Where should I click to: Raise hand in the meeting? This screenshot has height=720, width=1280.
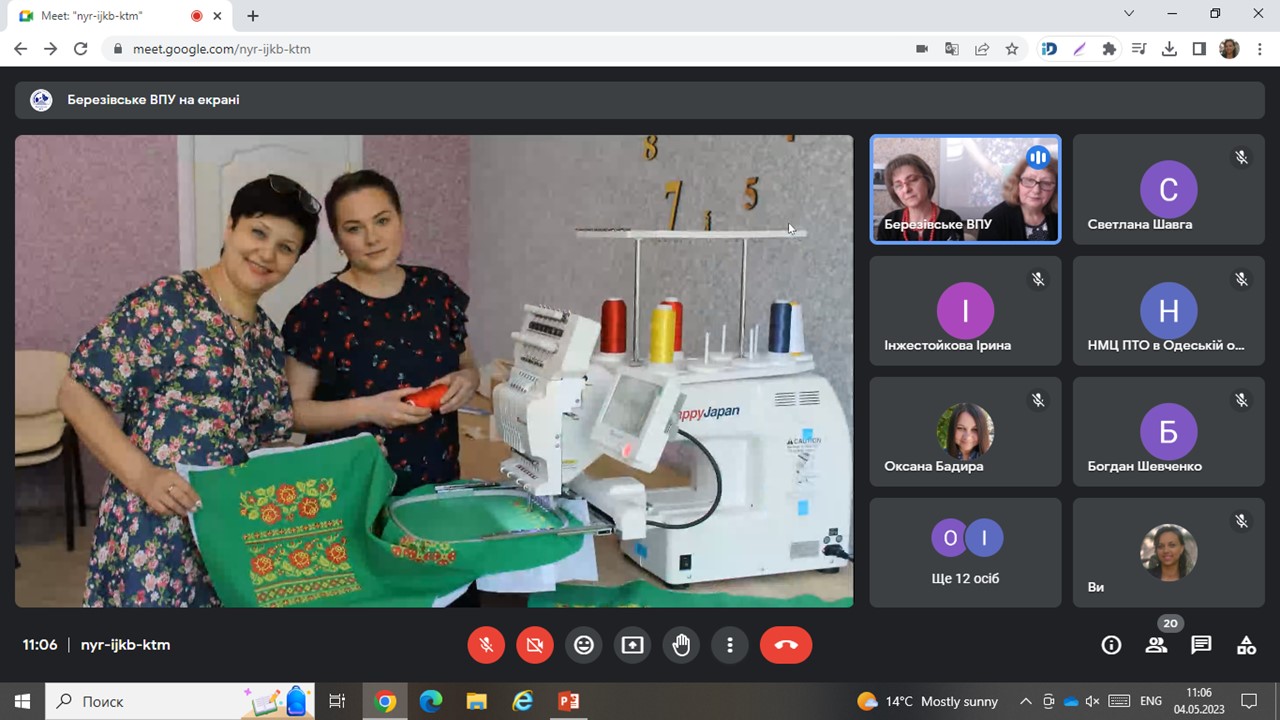click(x=681, y=645)
